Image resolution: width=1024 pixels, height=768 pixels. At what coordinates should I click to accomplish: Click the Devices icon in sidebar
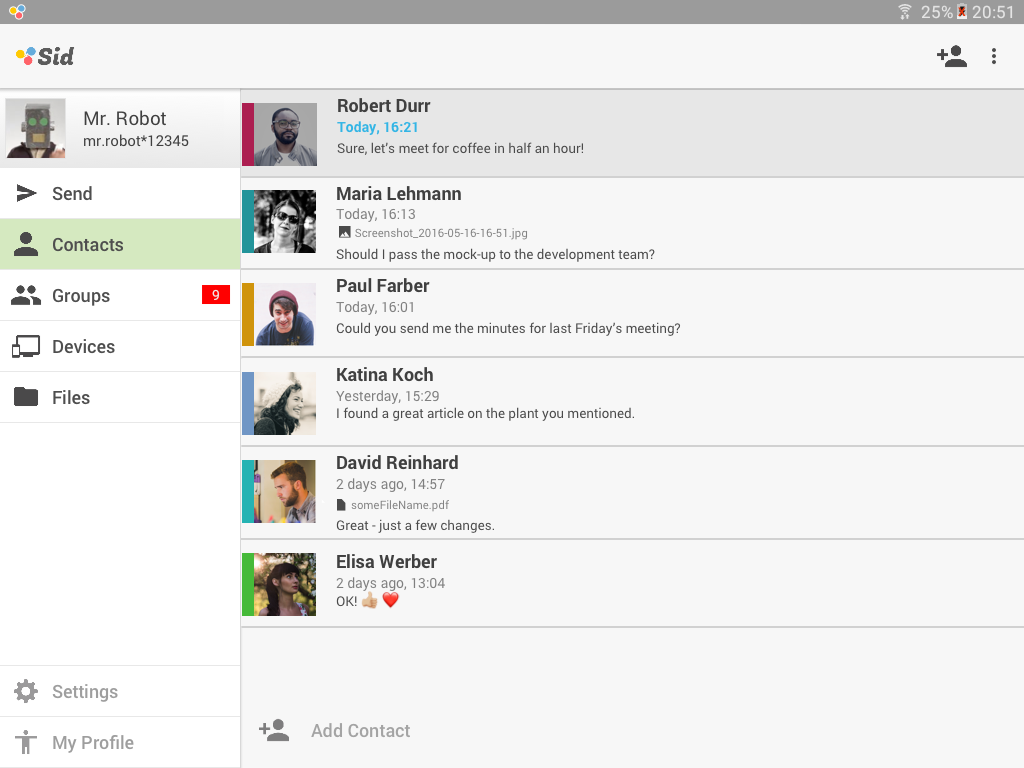tap(26, 347)
